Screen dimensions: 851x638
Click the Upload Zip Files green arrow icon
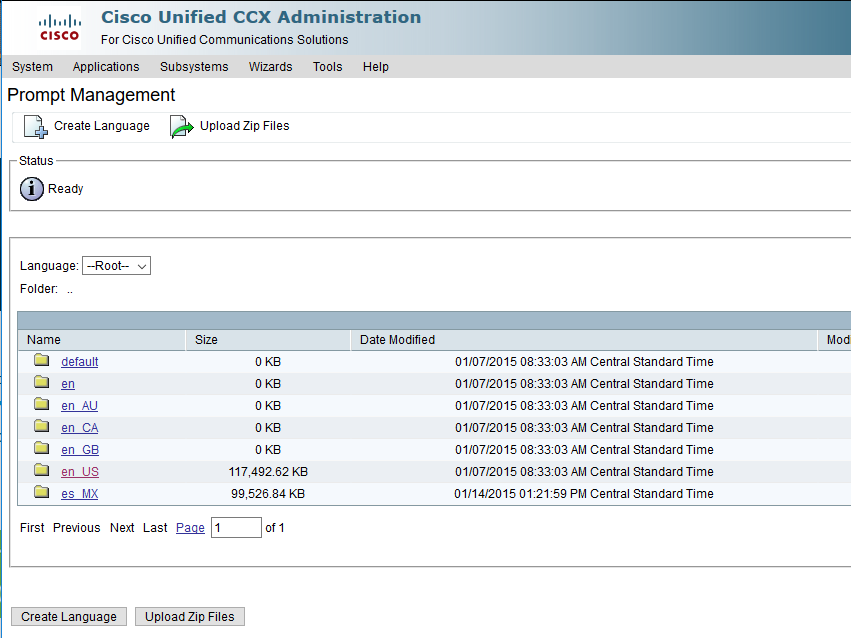click(x=182, y=126)
